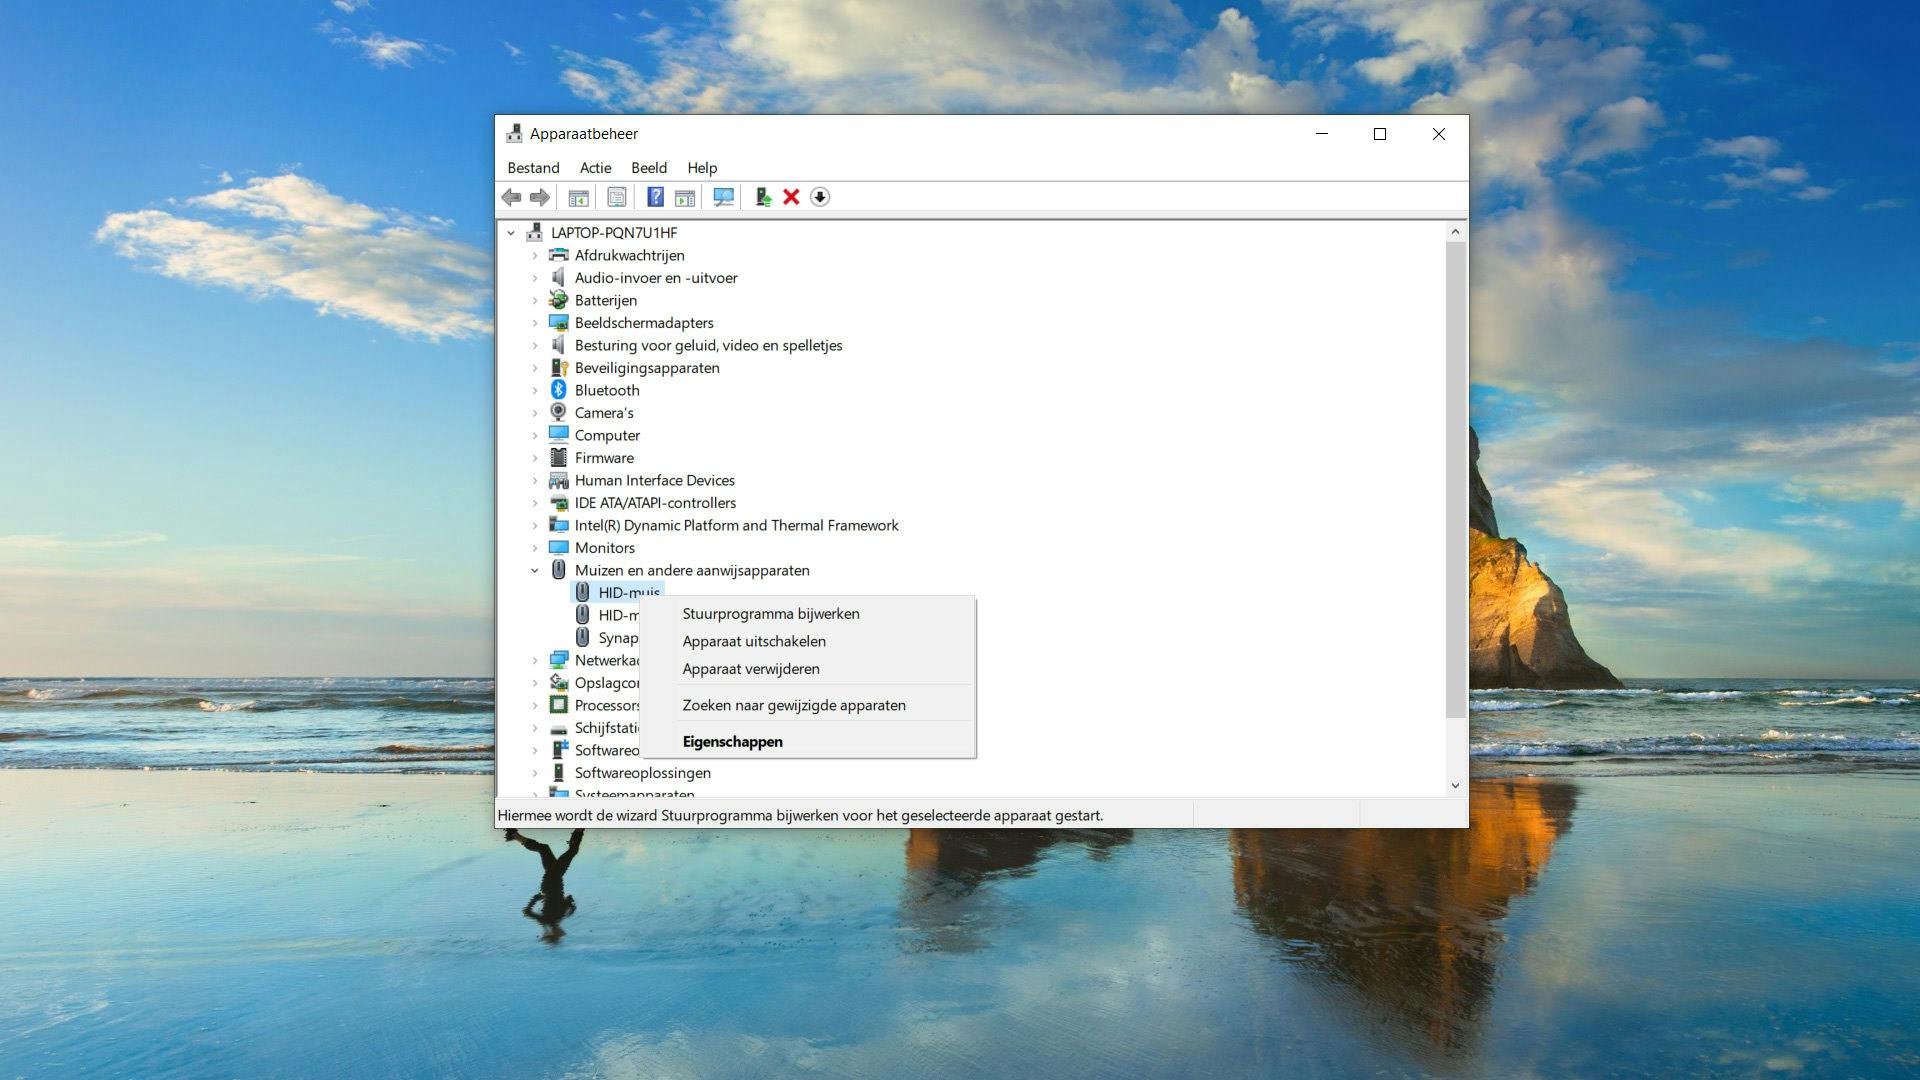Click the red X uninstall device icon
This screenshot has height=1080, width=1920.
coord(791,197)
